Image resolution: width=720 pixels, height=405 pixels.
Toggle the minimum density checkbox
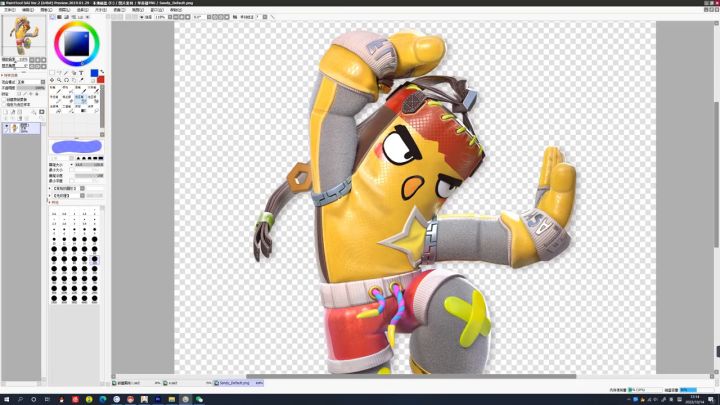pyautogui.click(x=72, y=181)
